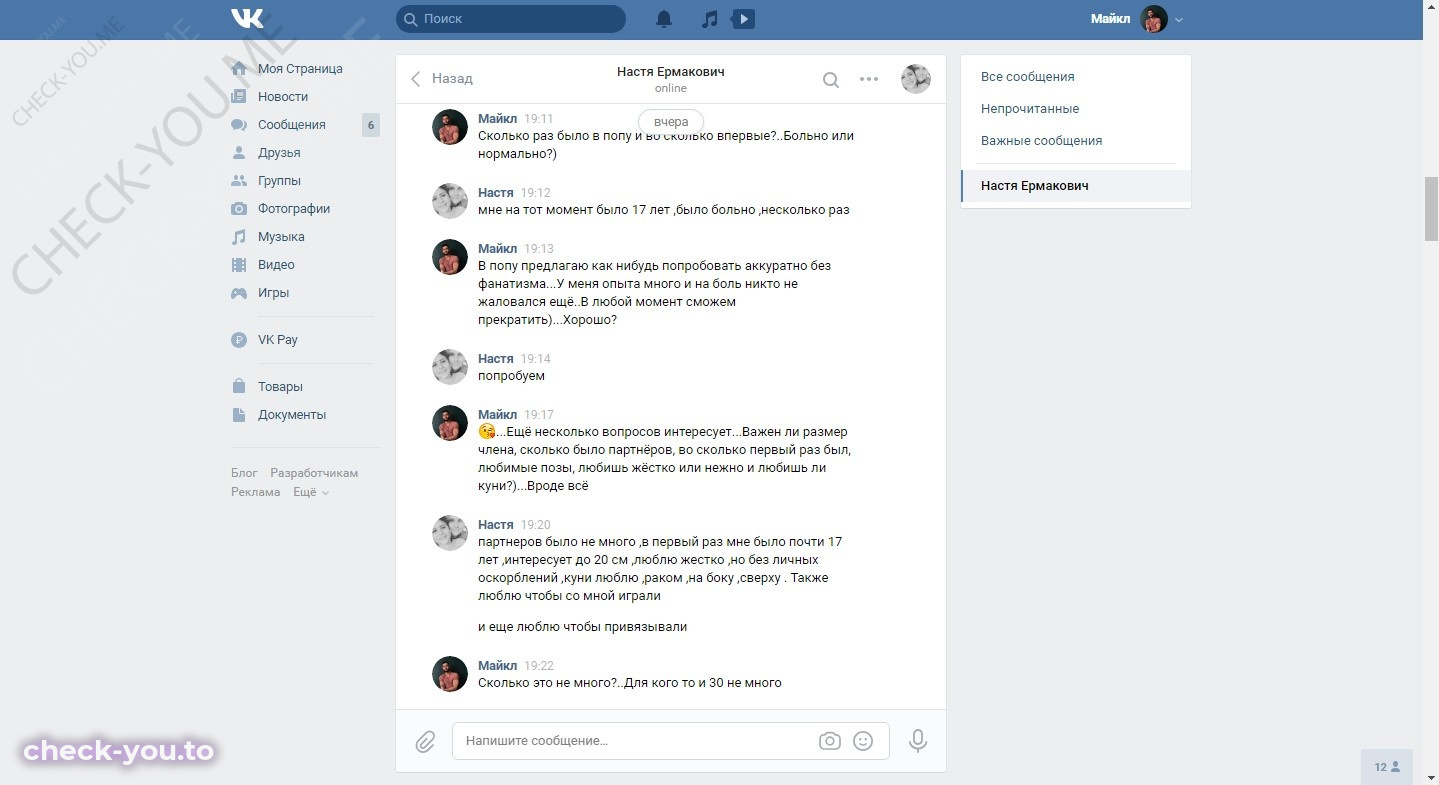The image size is (1439, 785).
Task: Open Фотографии in sidebar
Action: pyautogui.click(x=294, y=209)
